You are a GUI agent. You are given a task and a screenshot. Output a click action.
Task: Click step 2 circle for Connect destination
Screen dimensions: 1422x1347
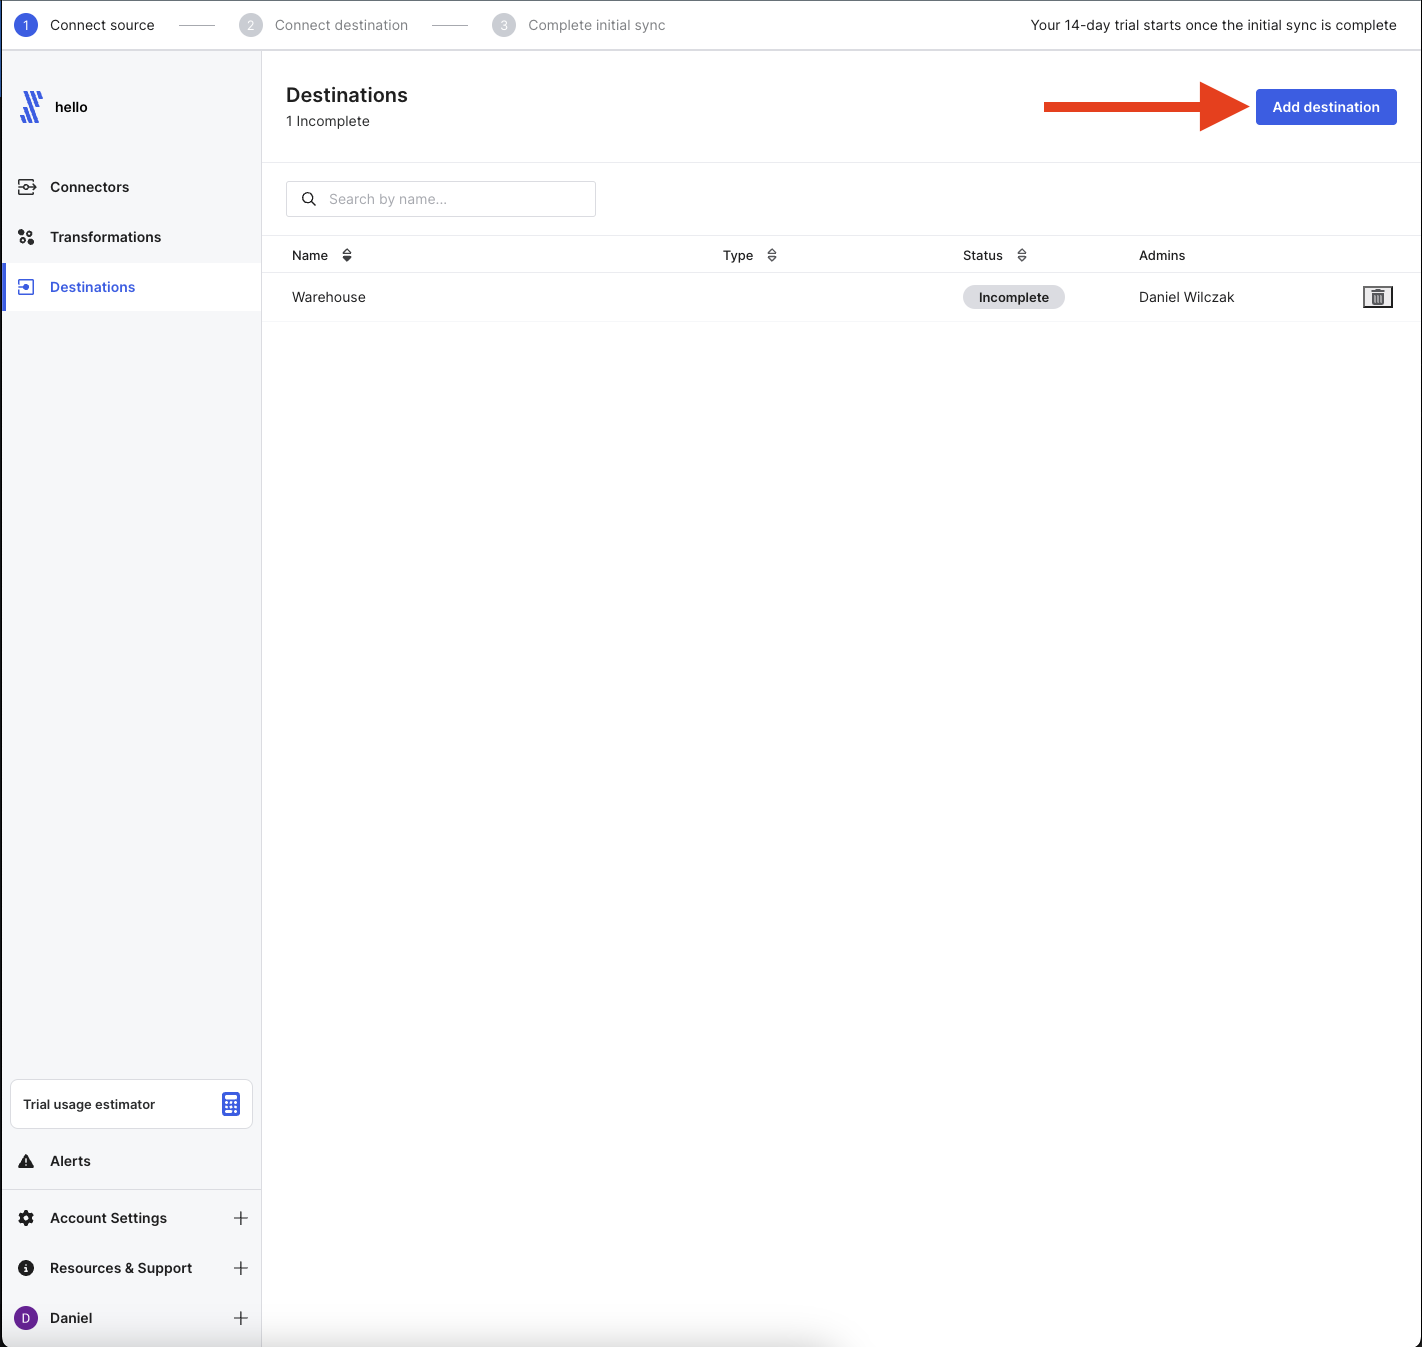click(251, 25)
